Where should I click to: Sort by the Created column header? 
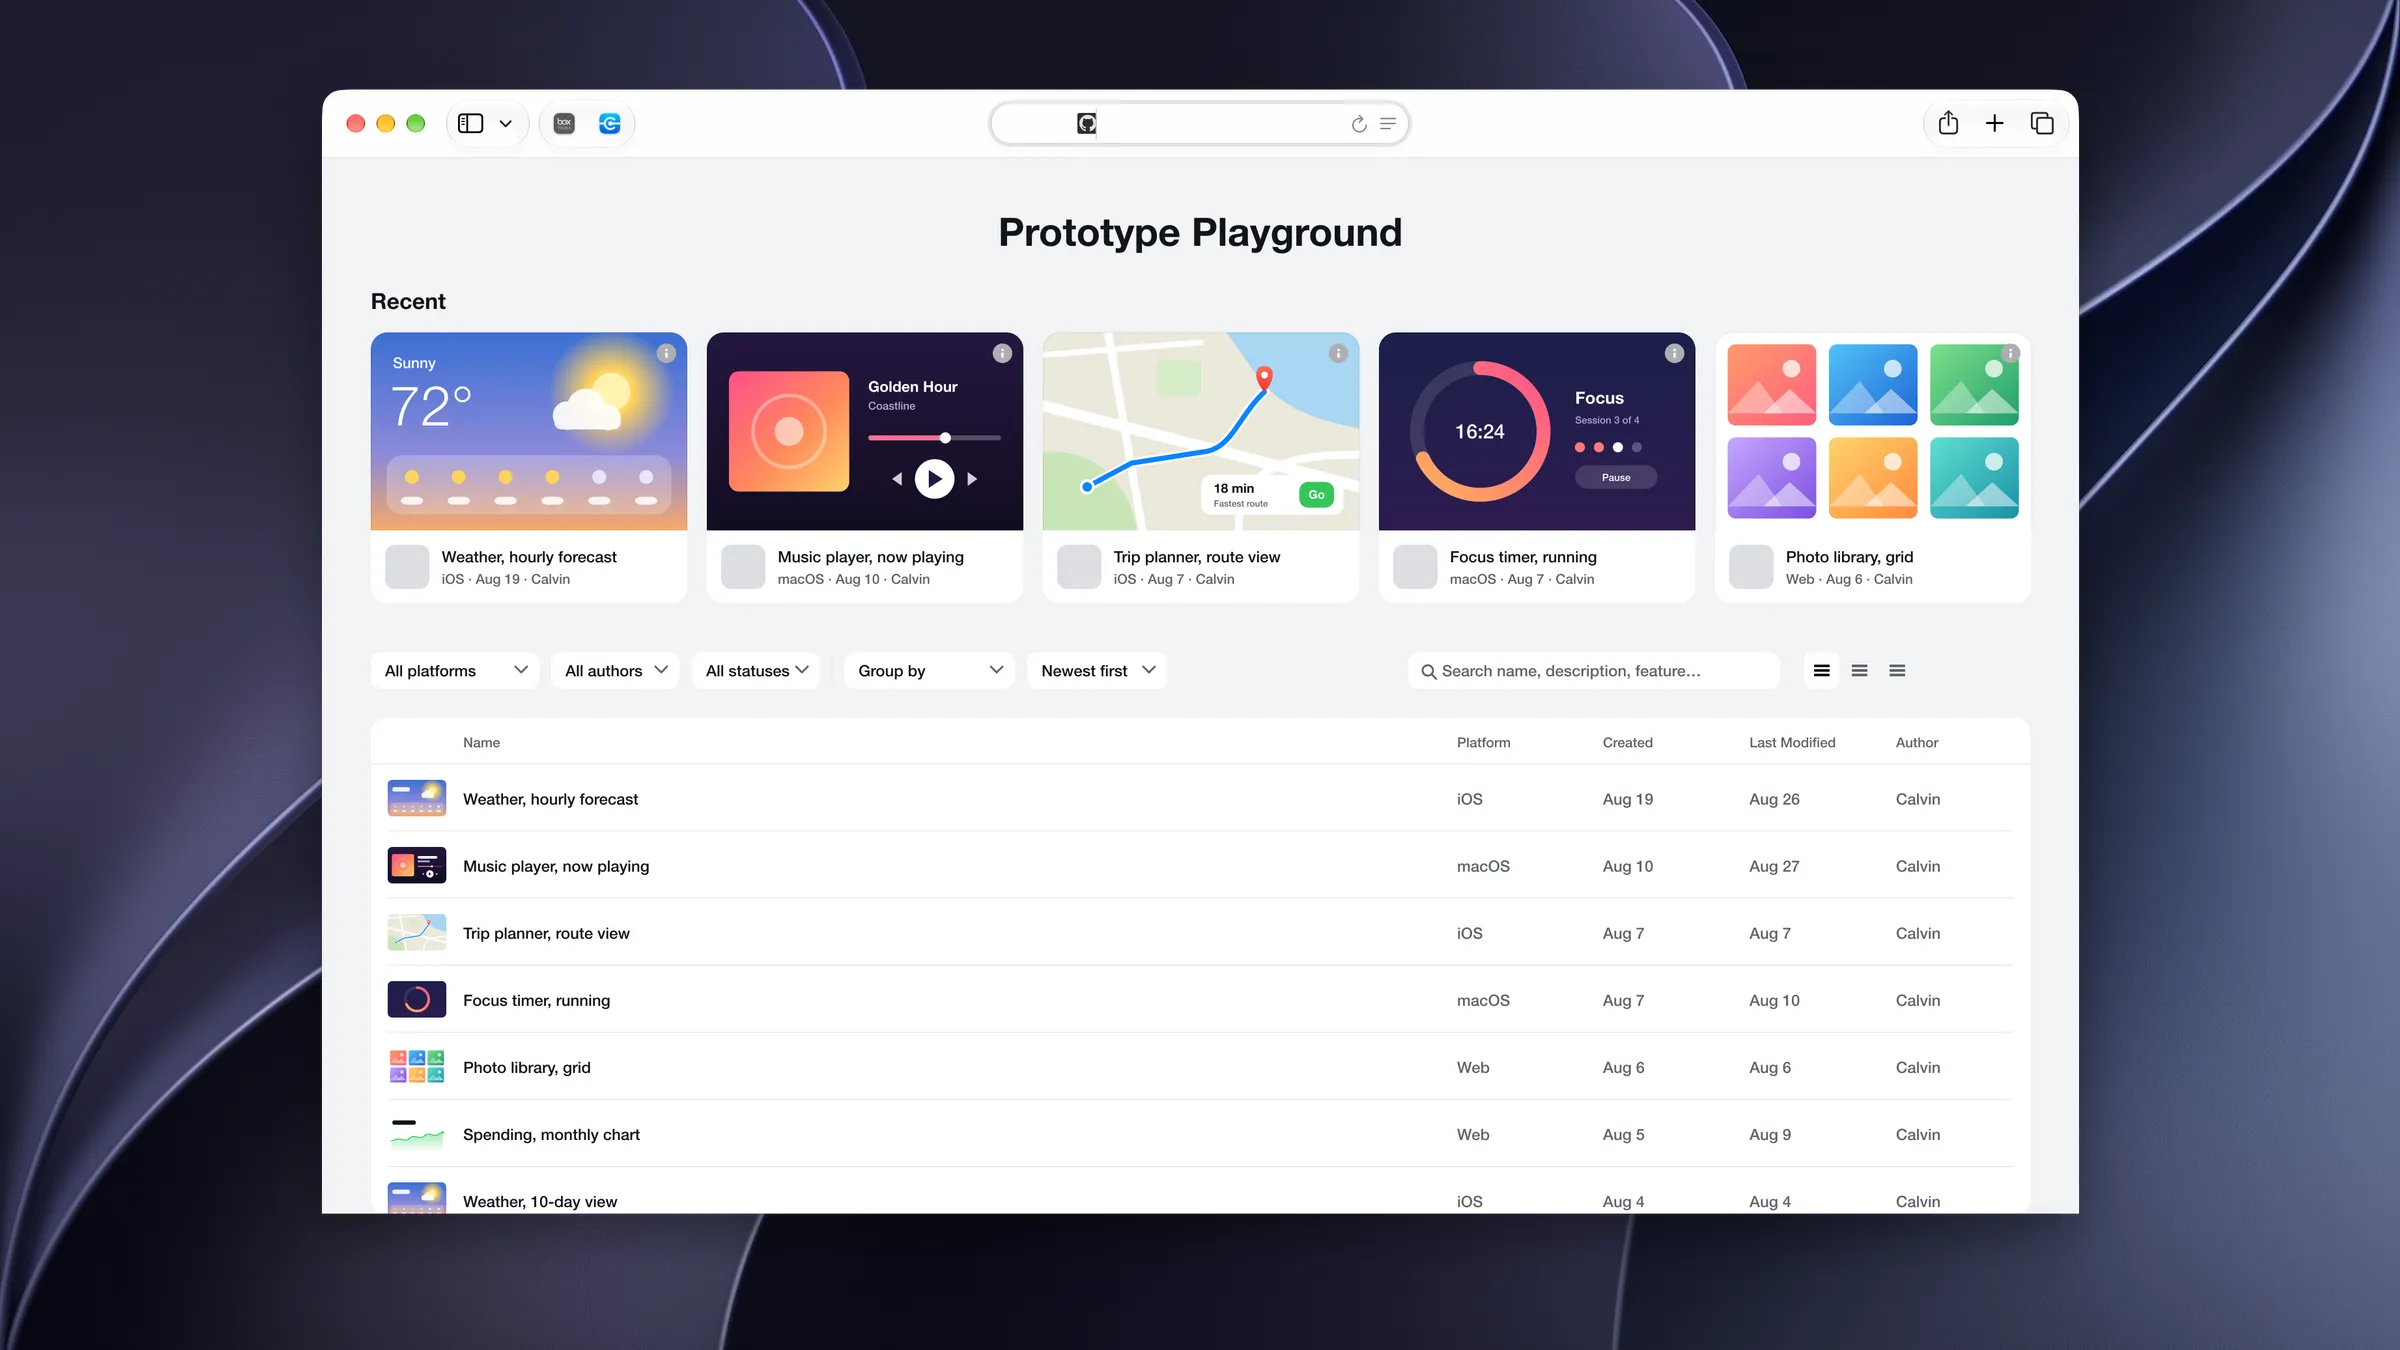[1627, 743]
